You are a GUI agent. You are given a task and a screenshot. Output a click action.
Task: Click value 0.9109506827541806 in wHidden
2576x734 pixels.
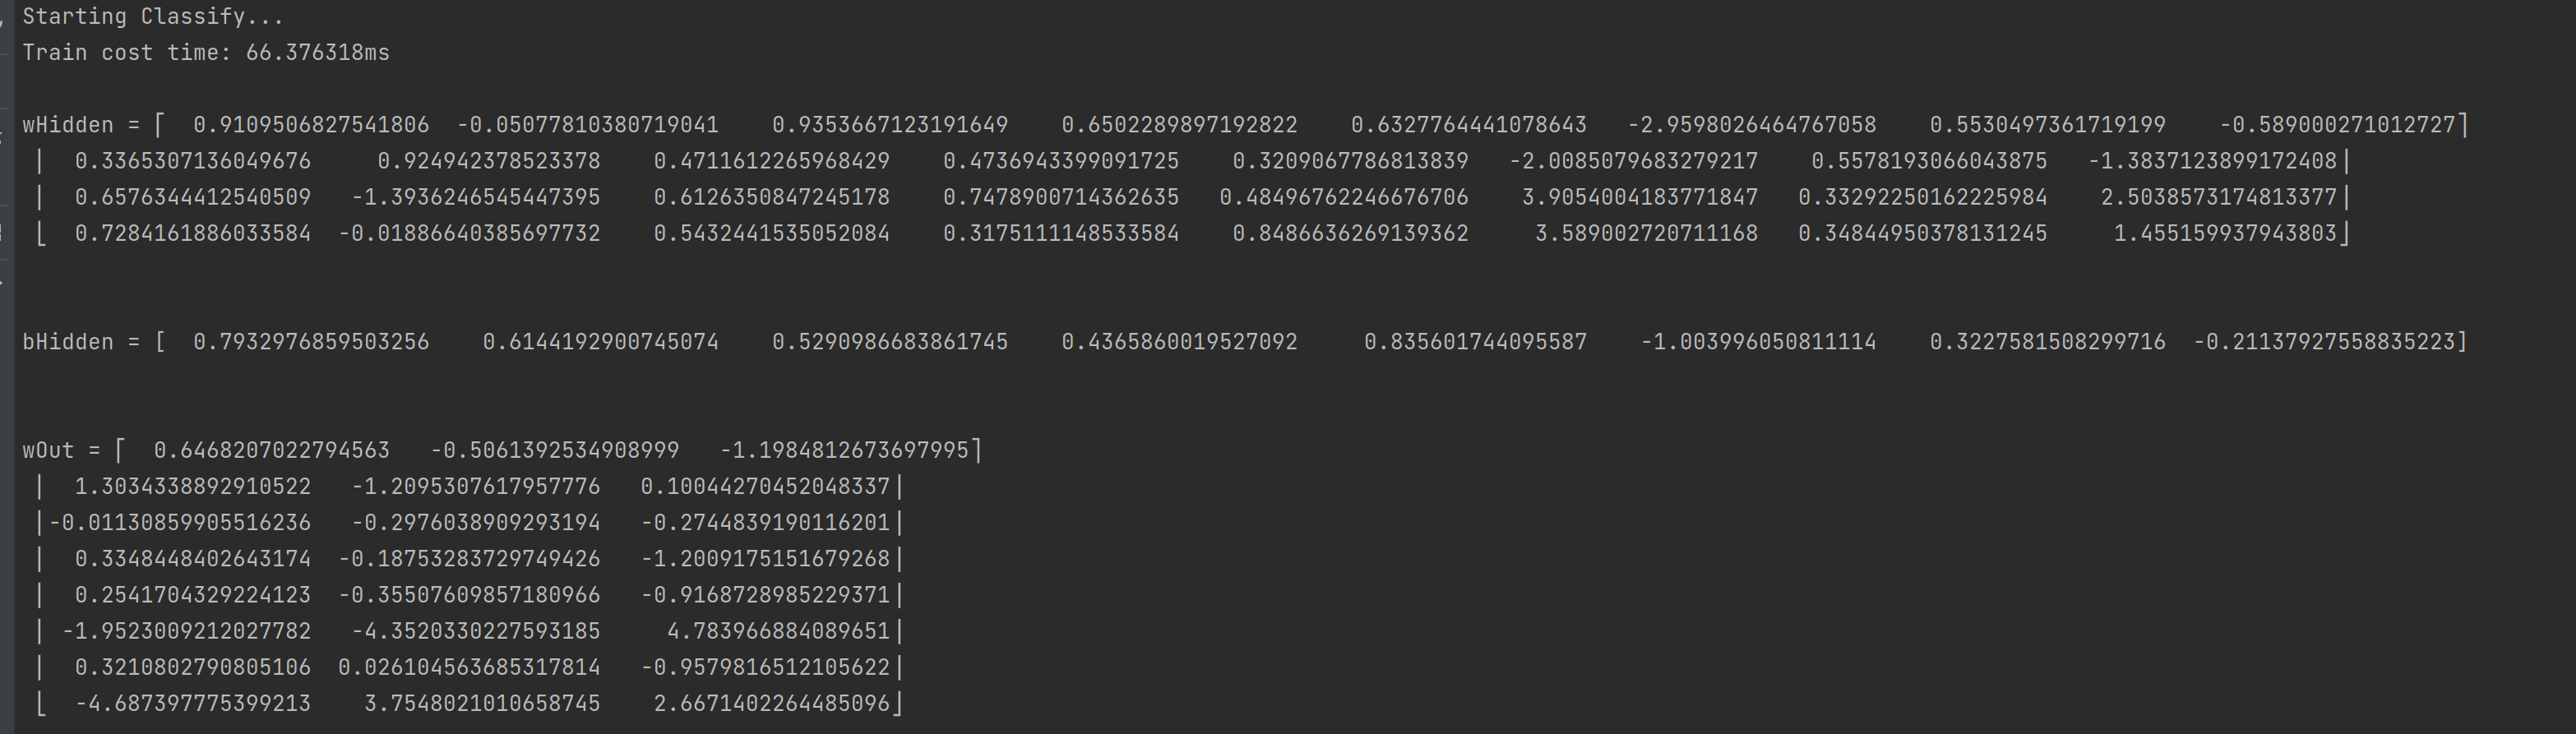coord(311,125)
